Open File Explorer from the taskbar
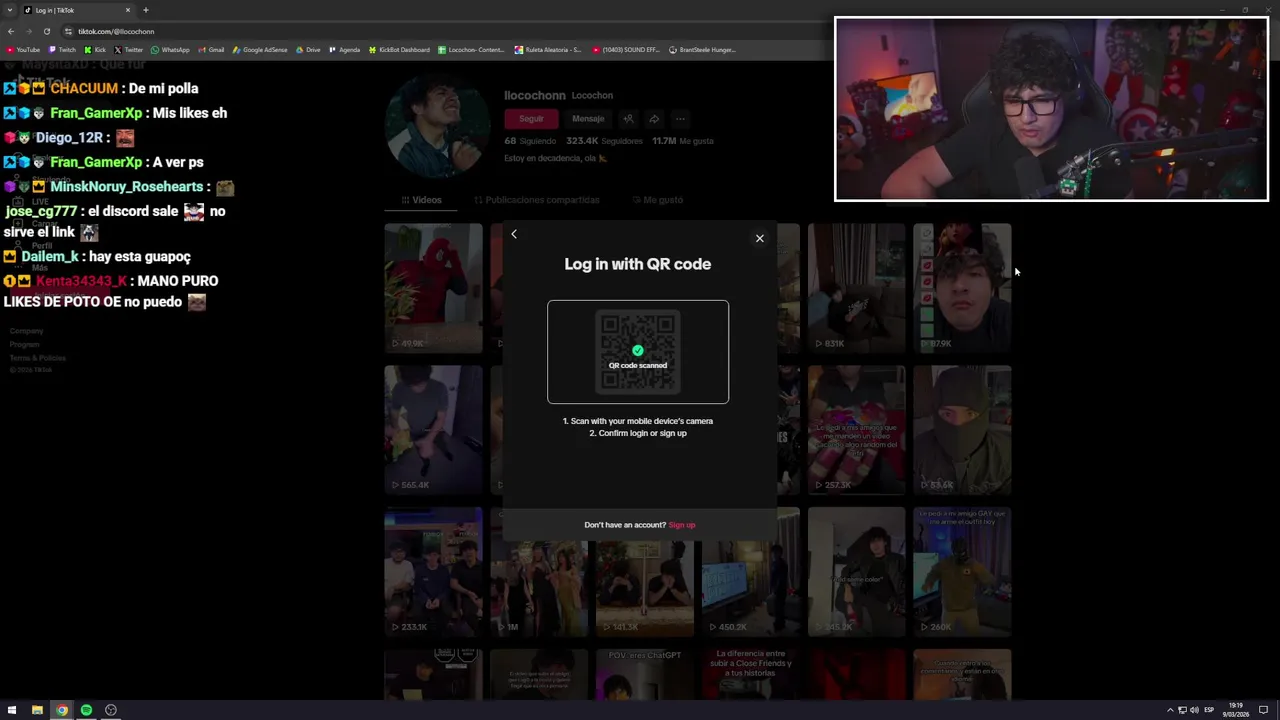 (37, 710)
